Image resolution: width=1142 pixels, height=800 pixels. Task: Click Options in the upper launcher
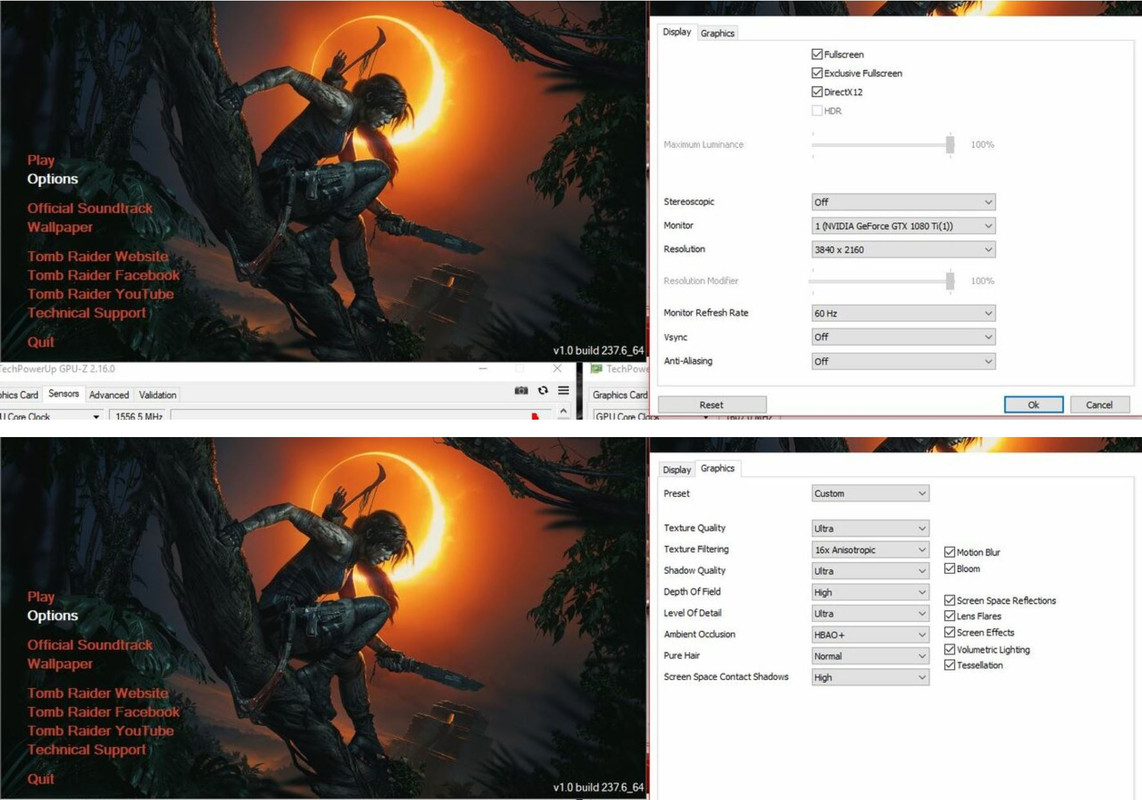tap(52, 179)
